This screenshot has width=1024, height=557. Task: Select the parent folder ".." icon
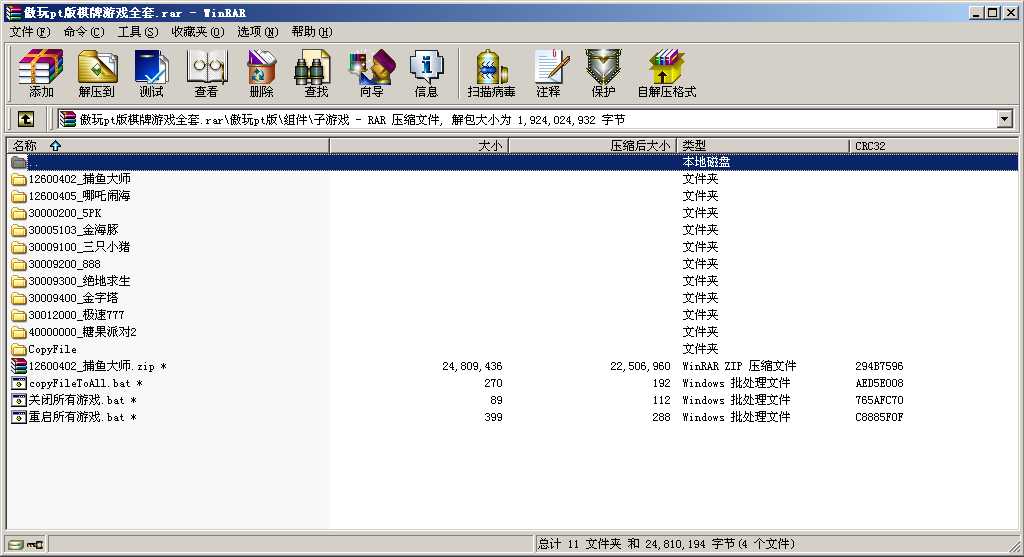point(18,162)
